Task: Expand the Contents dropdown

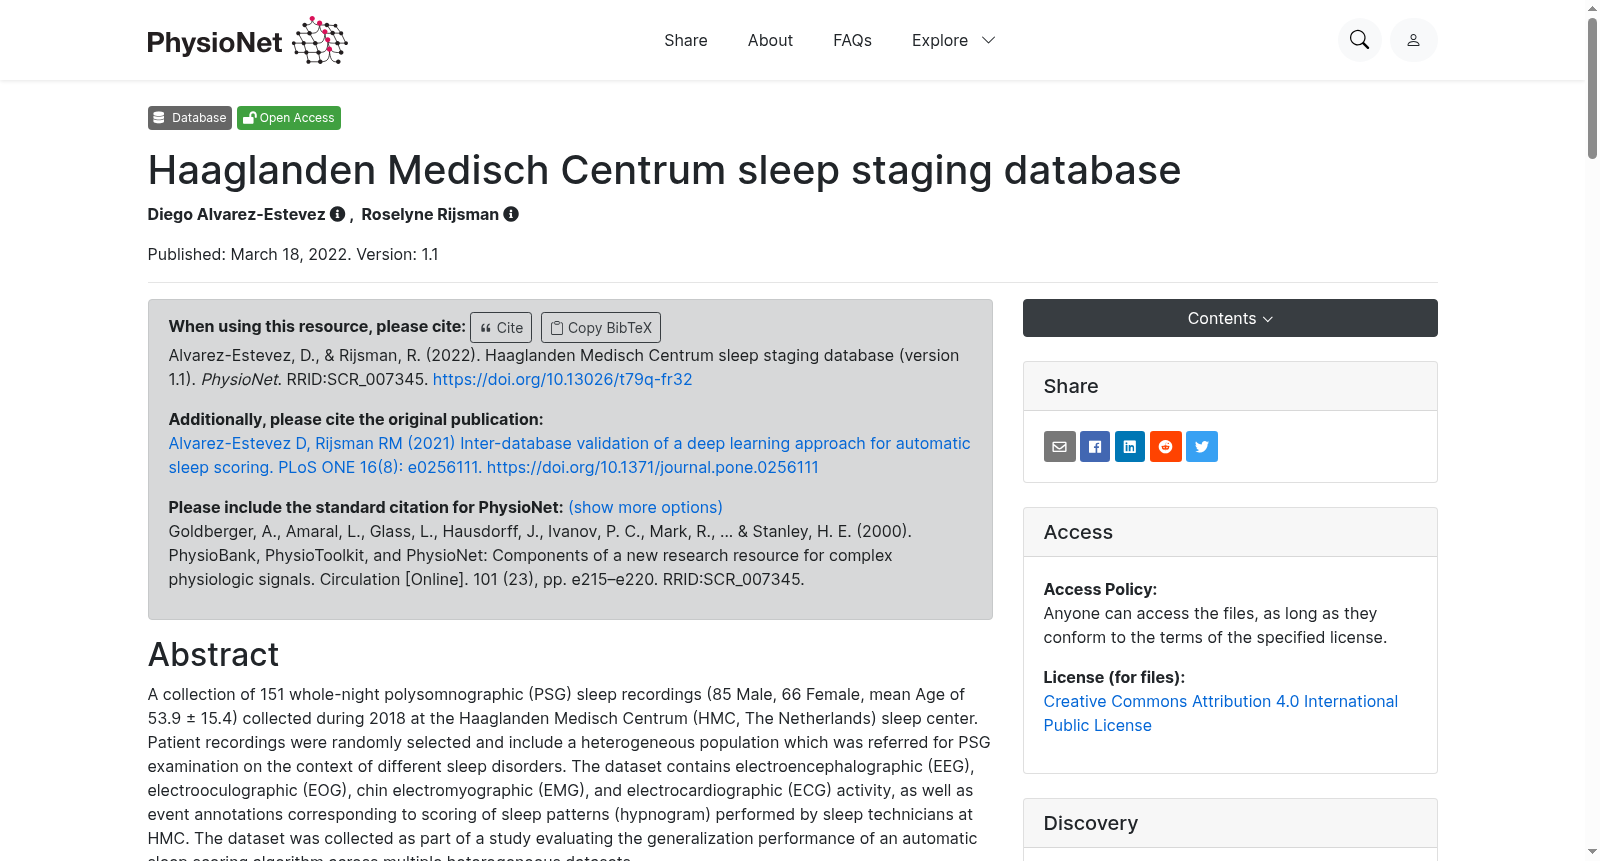Action: (x=1230, y=318)
